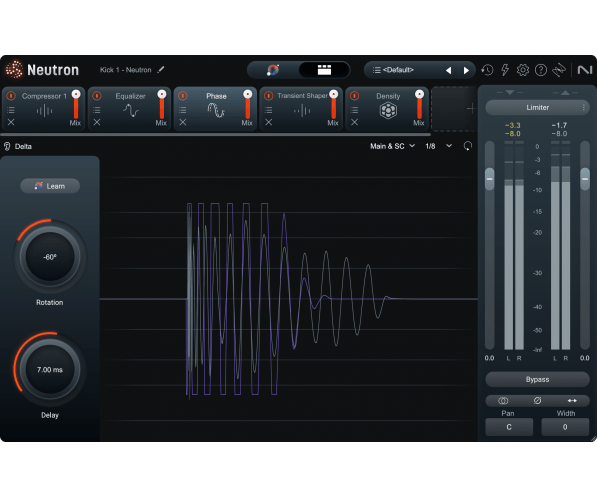Click the Bypass button

538,379
